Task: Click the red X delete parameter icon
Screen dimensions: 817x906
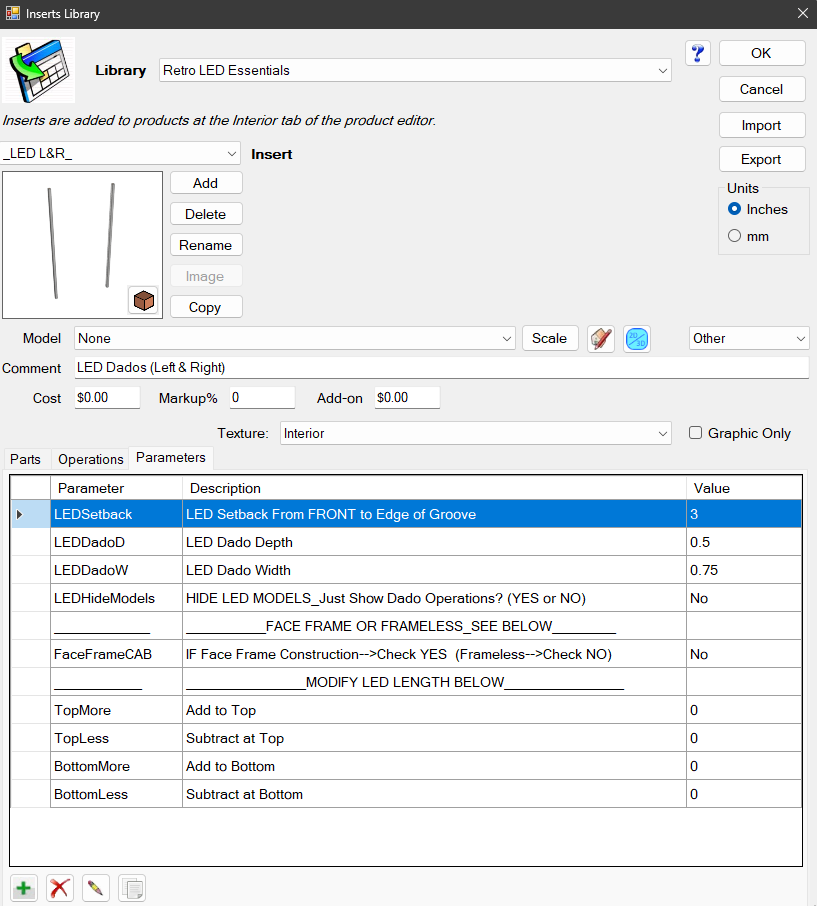Action: tap(60, 887)
